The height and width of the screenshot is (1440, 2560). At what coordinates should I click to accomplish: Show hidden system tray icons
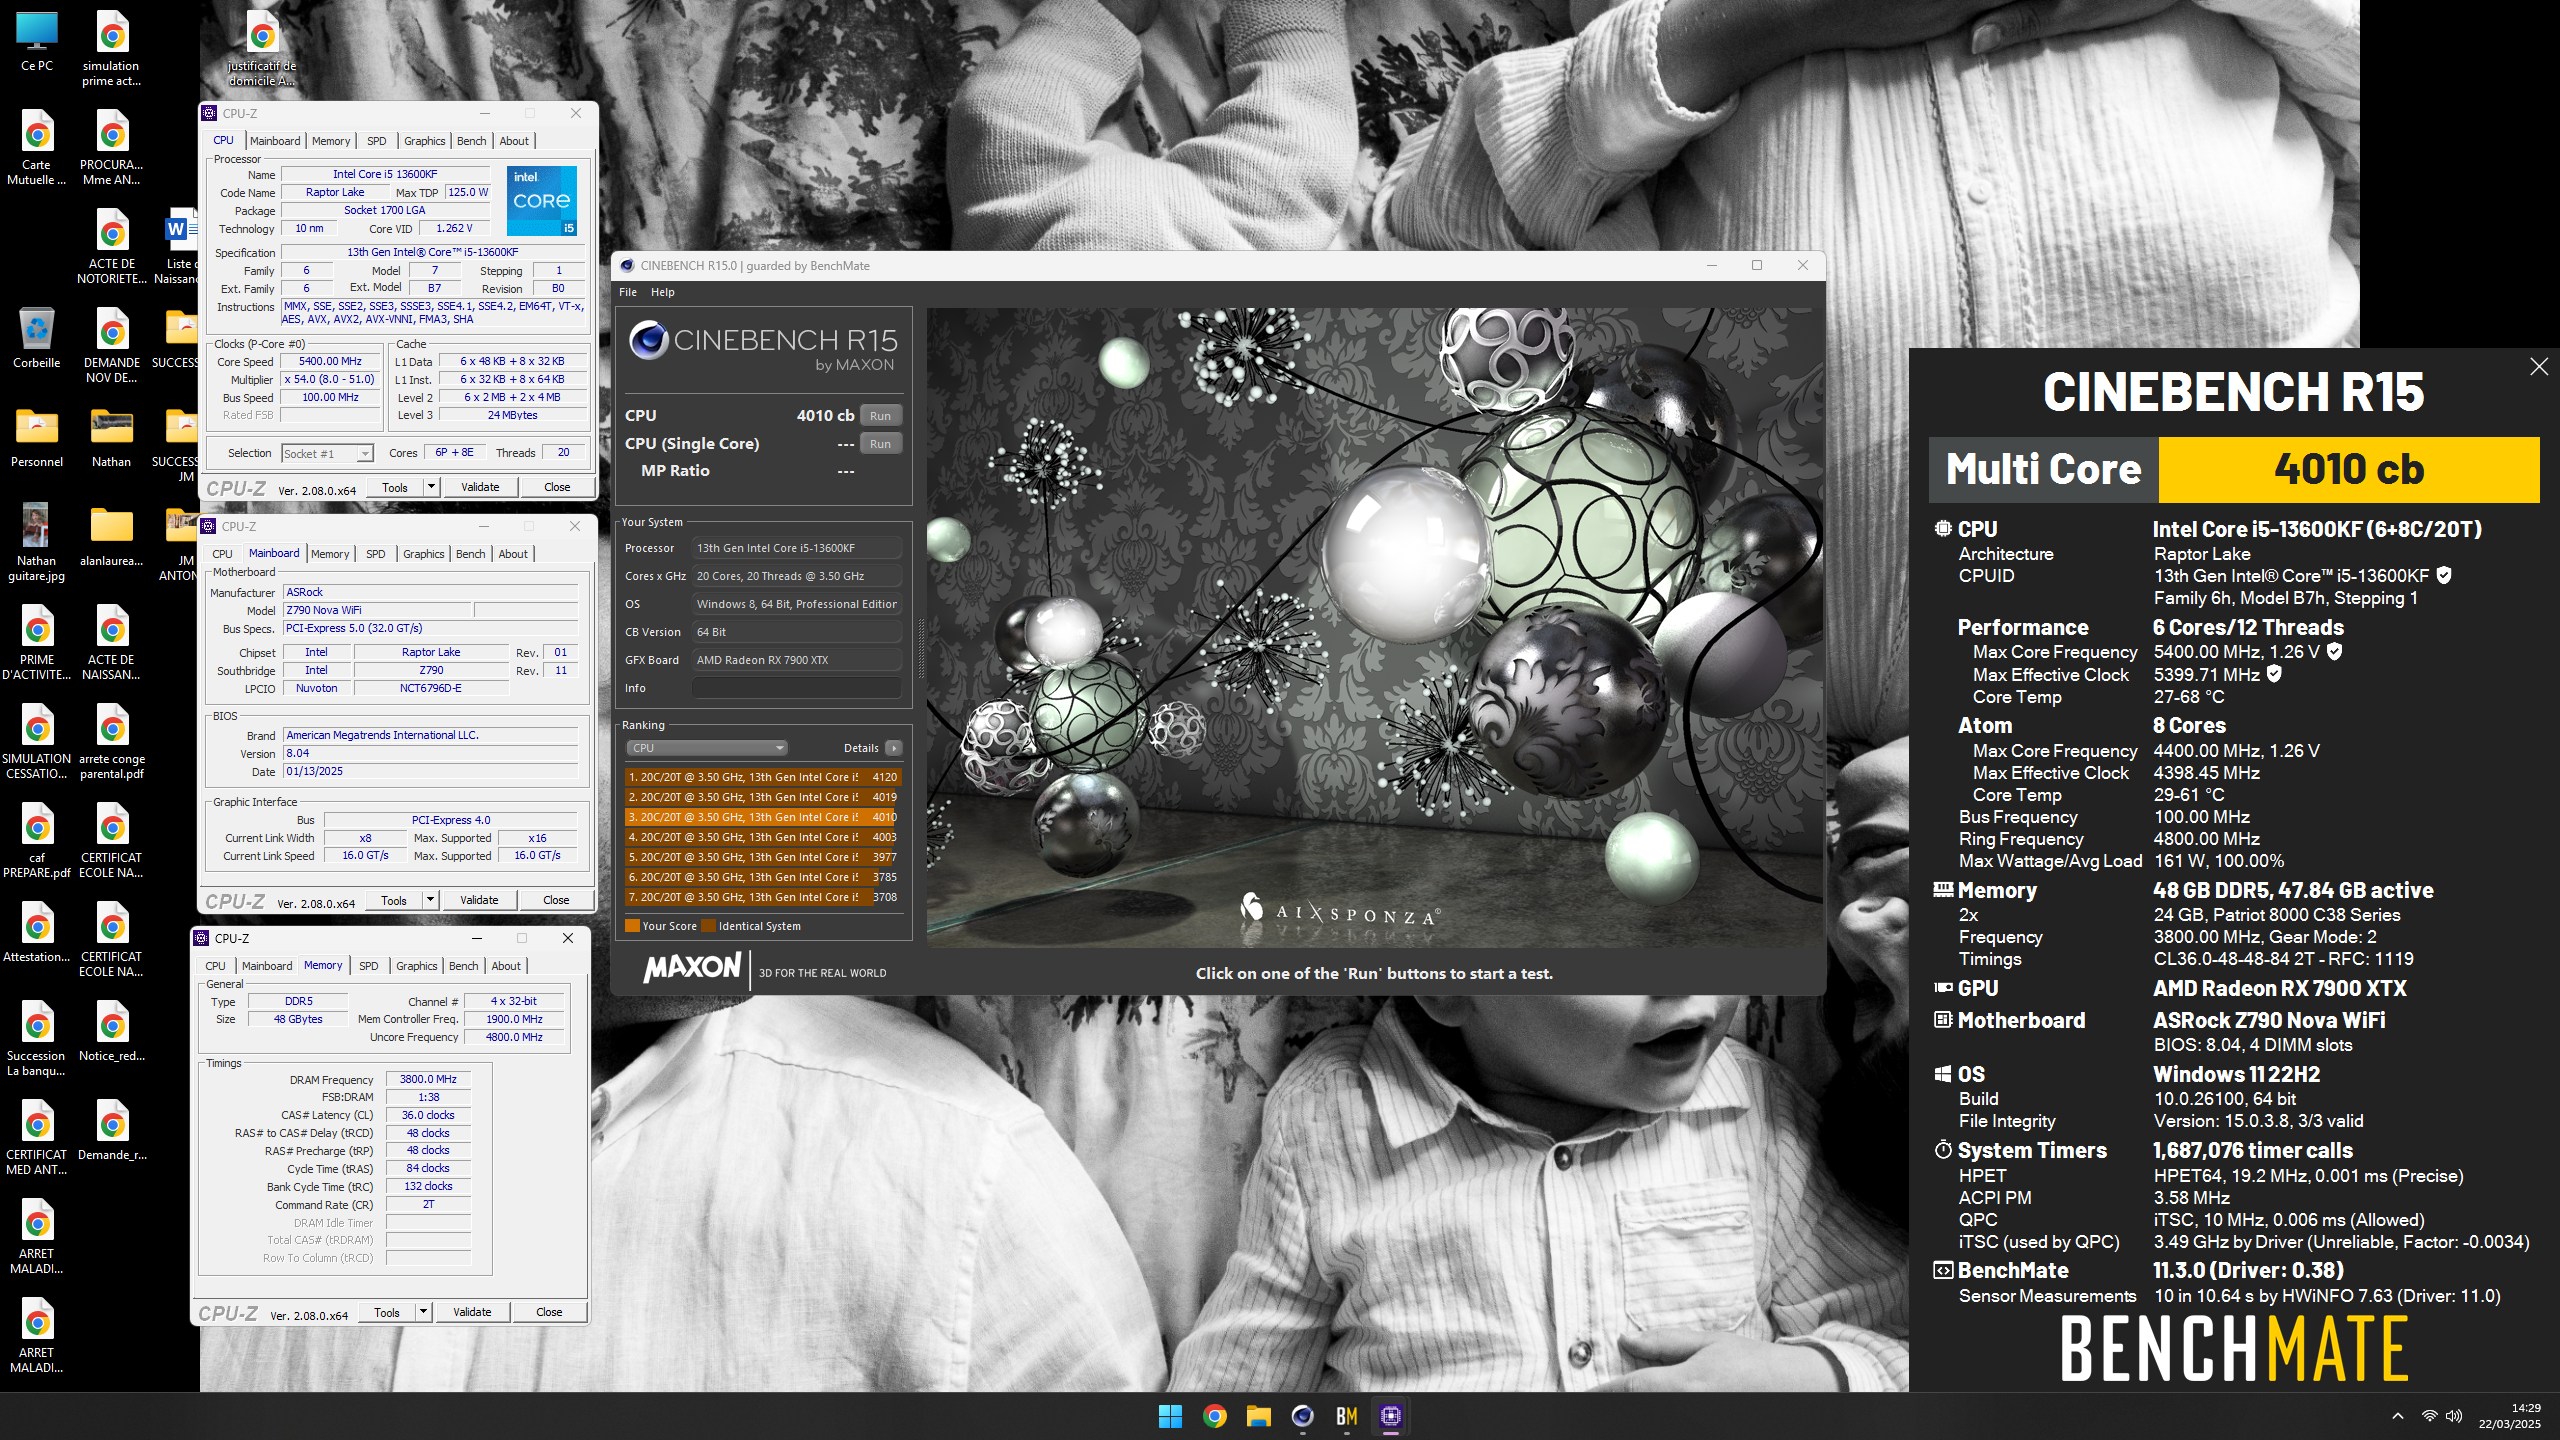coord(2398,1416)
